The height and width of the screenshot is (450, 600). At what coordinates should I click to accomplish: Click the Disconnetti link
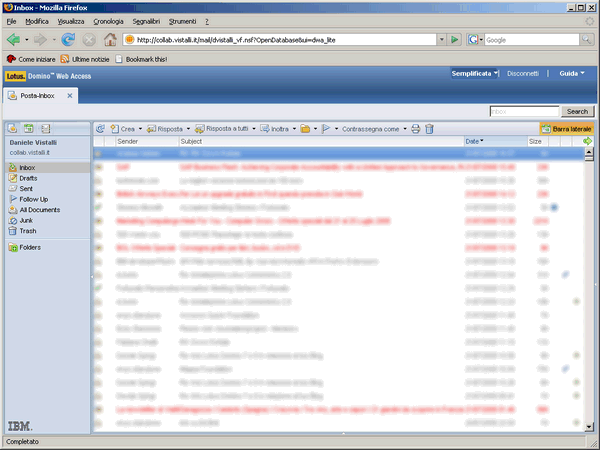523,73
